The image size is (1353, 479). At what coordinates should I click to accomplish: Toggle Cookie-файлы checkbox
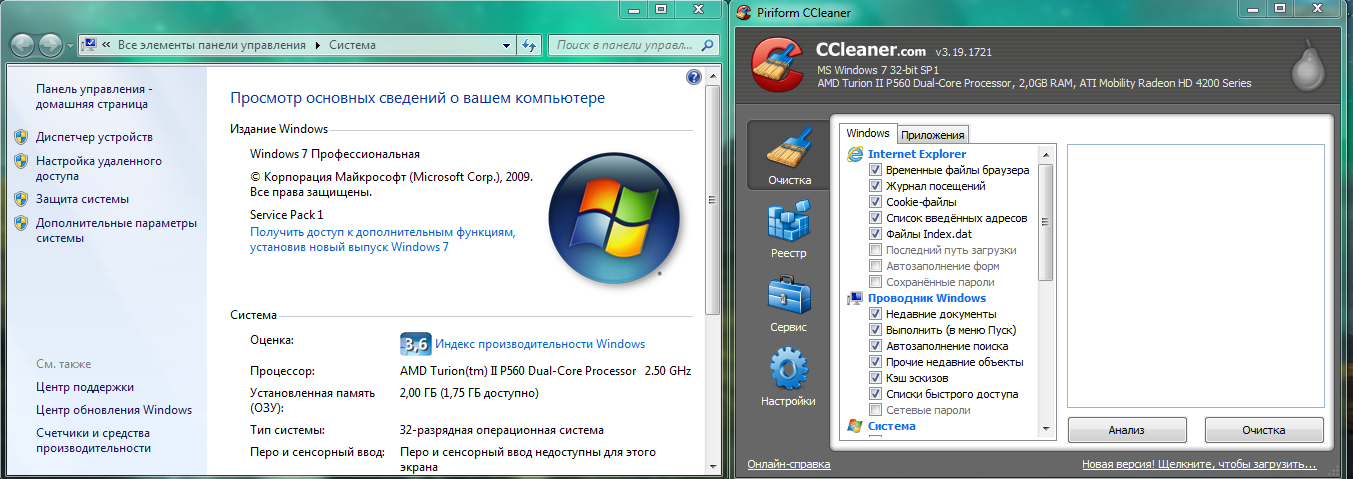(876, 202)
